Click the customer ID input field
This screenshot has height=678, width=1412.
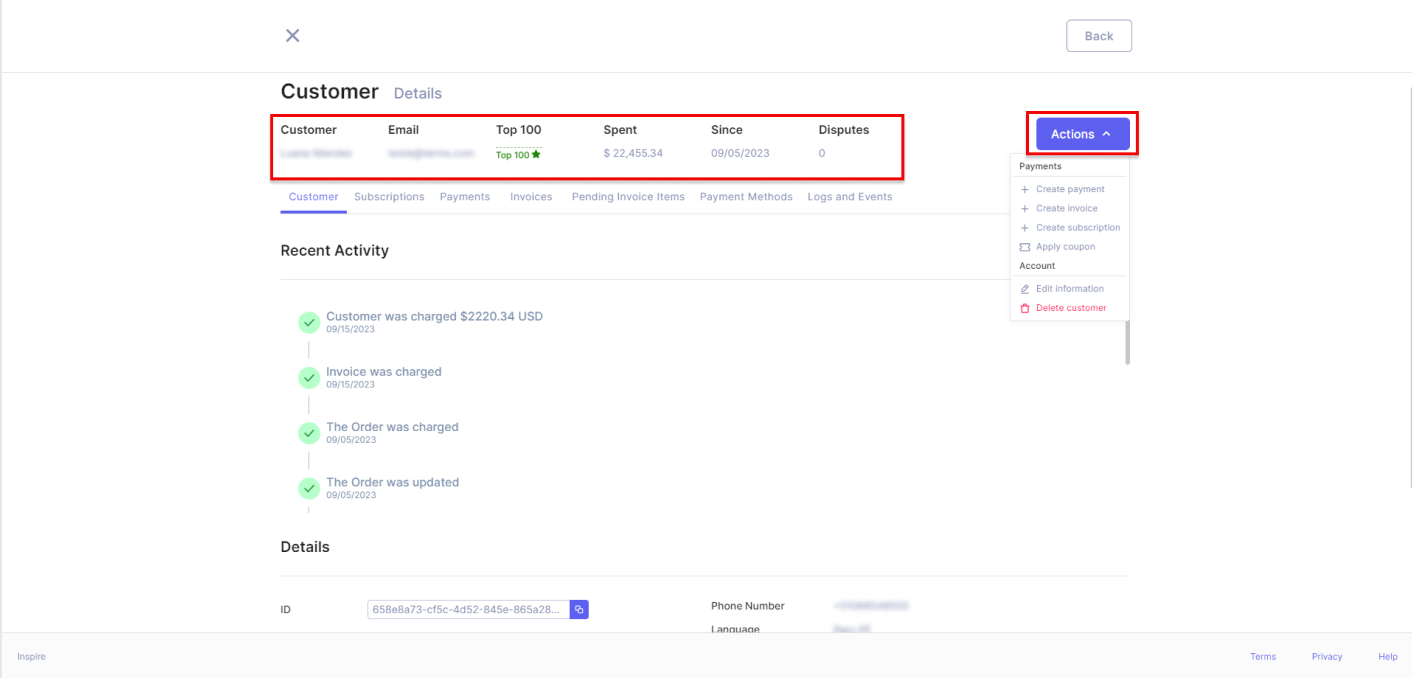(x=469, y=609)
